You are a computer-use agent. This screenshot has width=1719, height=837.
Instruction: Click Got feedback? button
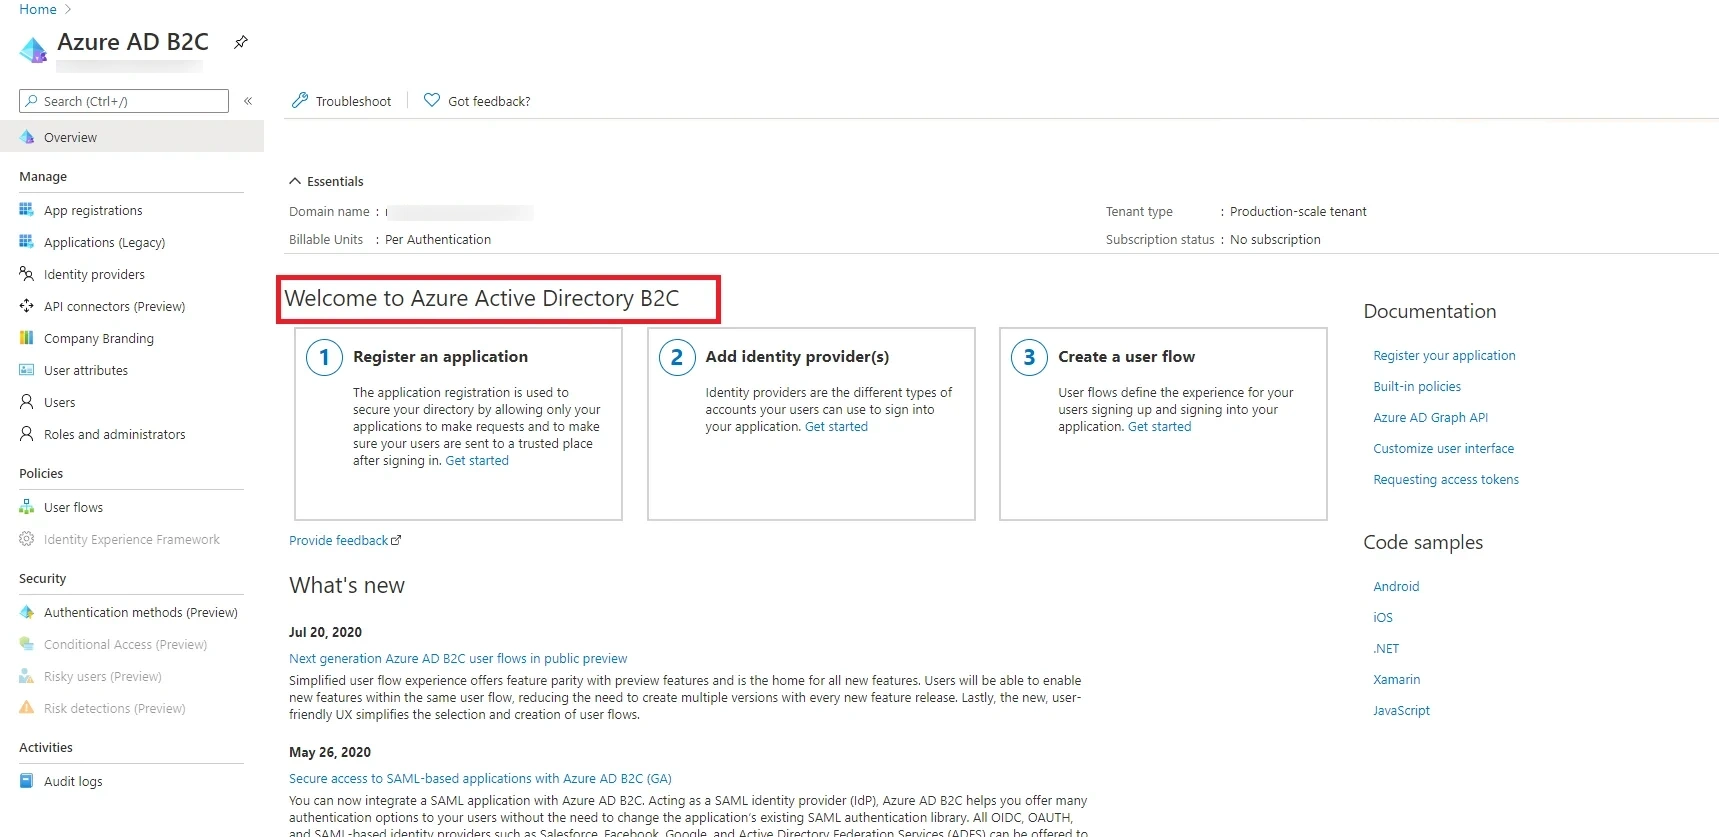tap(477, 101)
